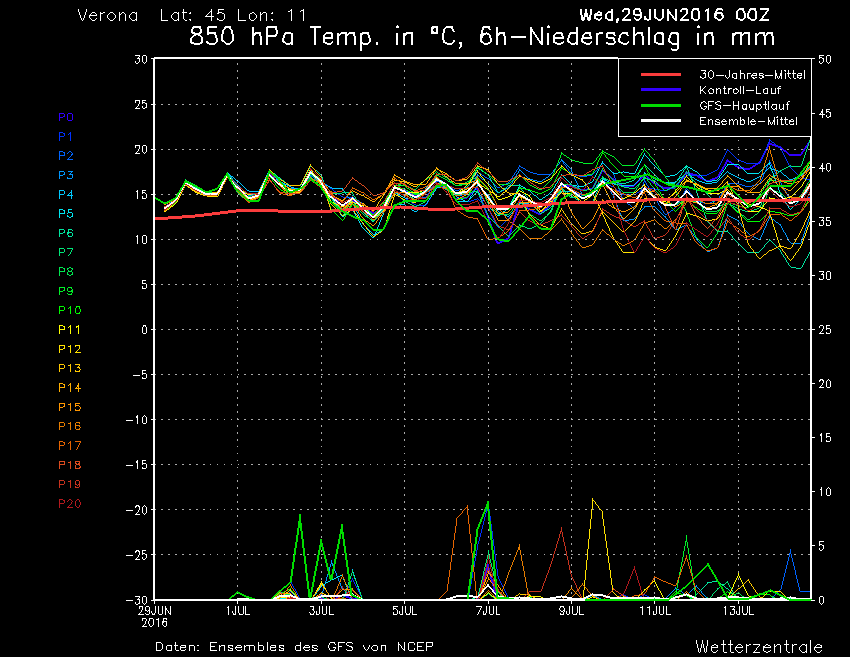
Task: Select the "Kontroll-Lauf" legend text
Action: coord(740,90)
